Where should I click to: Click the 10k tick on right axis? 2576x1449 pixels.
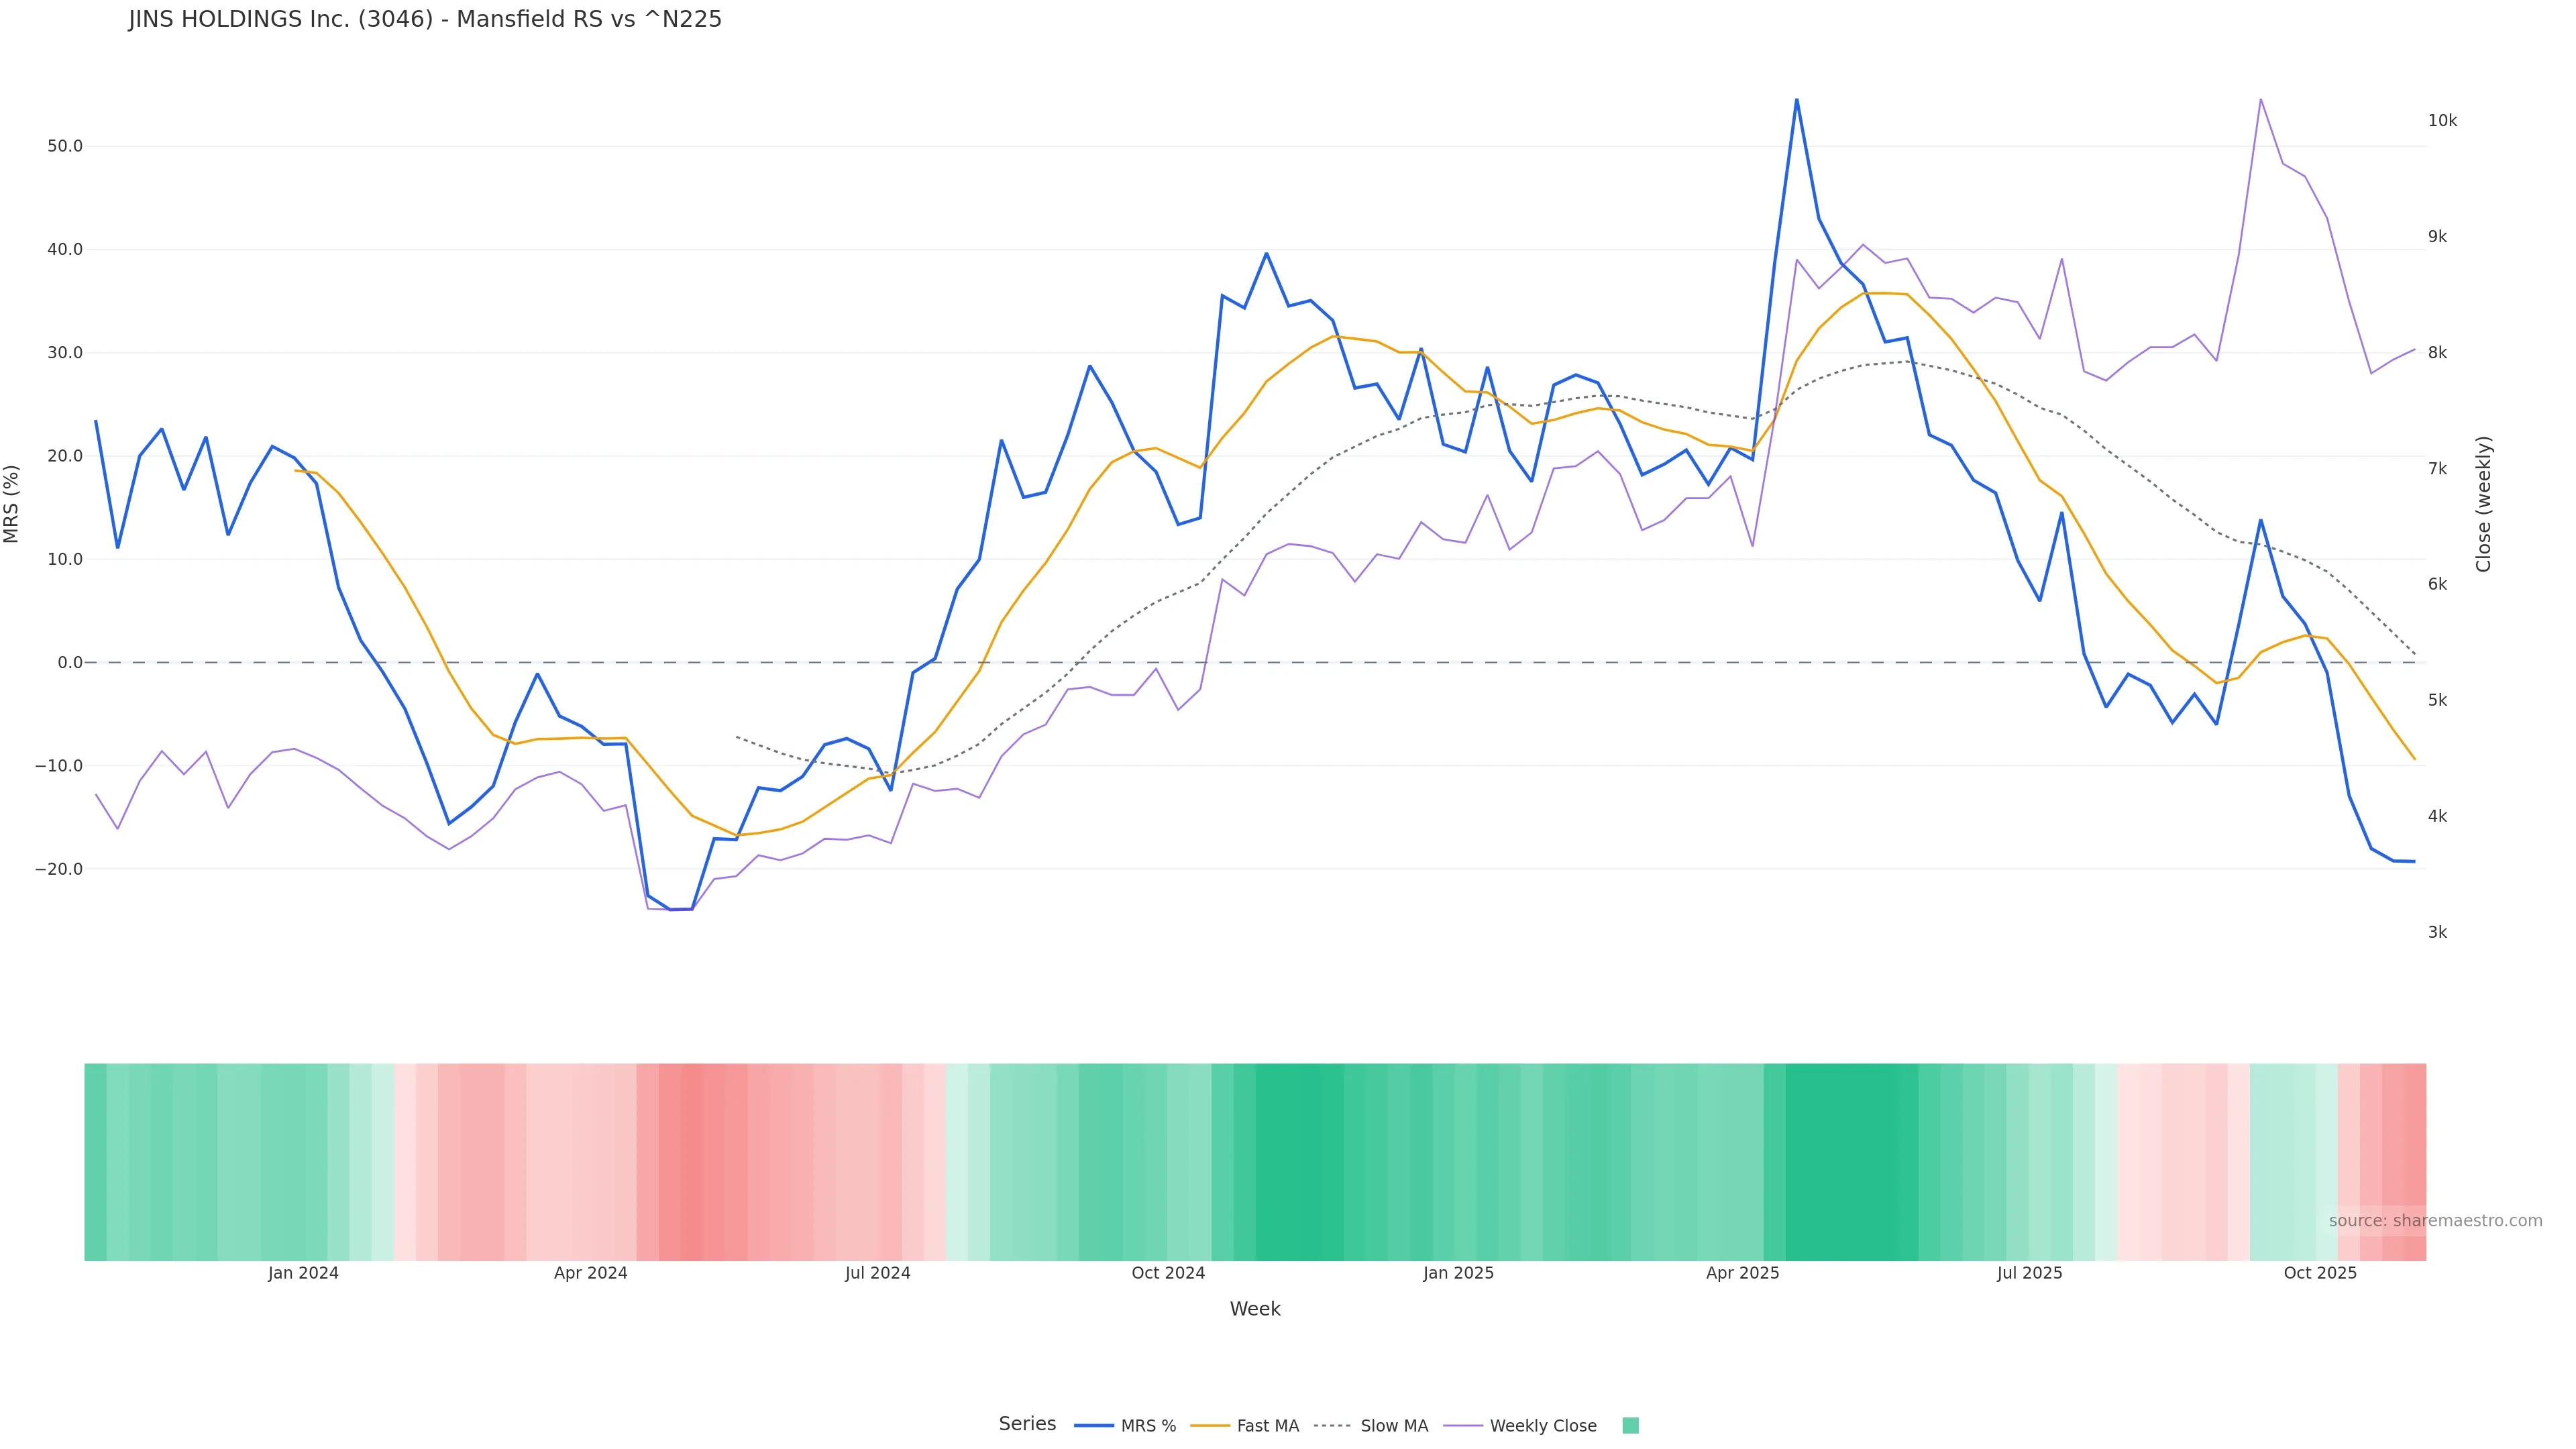click(x=2442, y=121)
